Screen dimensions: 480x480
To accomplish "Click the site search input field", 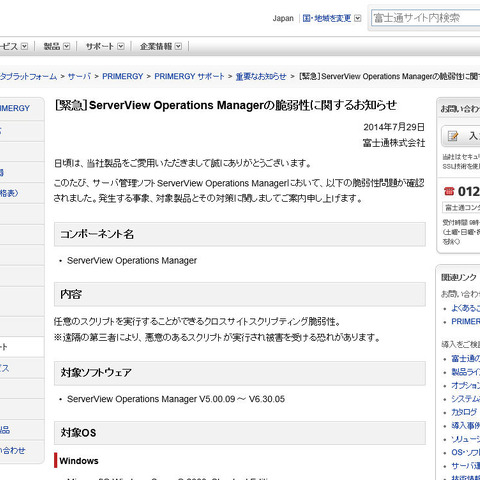I will point(426,18).
